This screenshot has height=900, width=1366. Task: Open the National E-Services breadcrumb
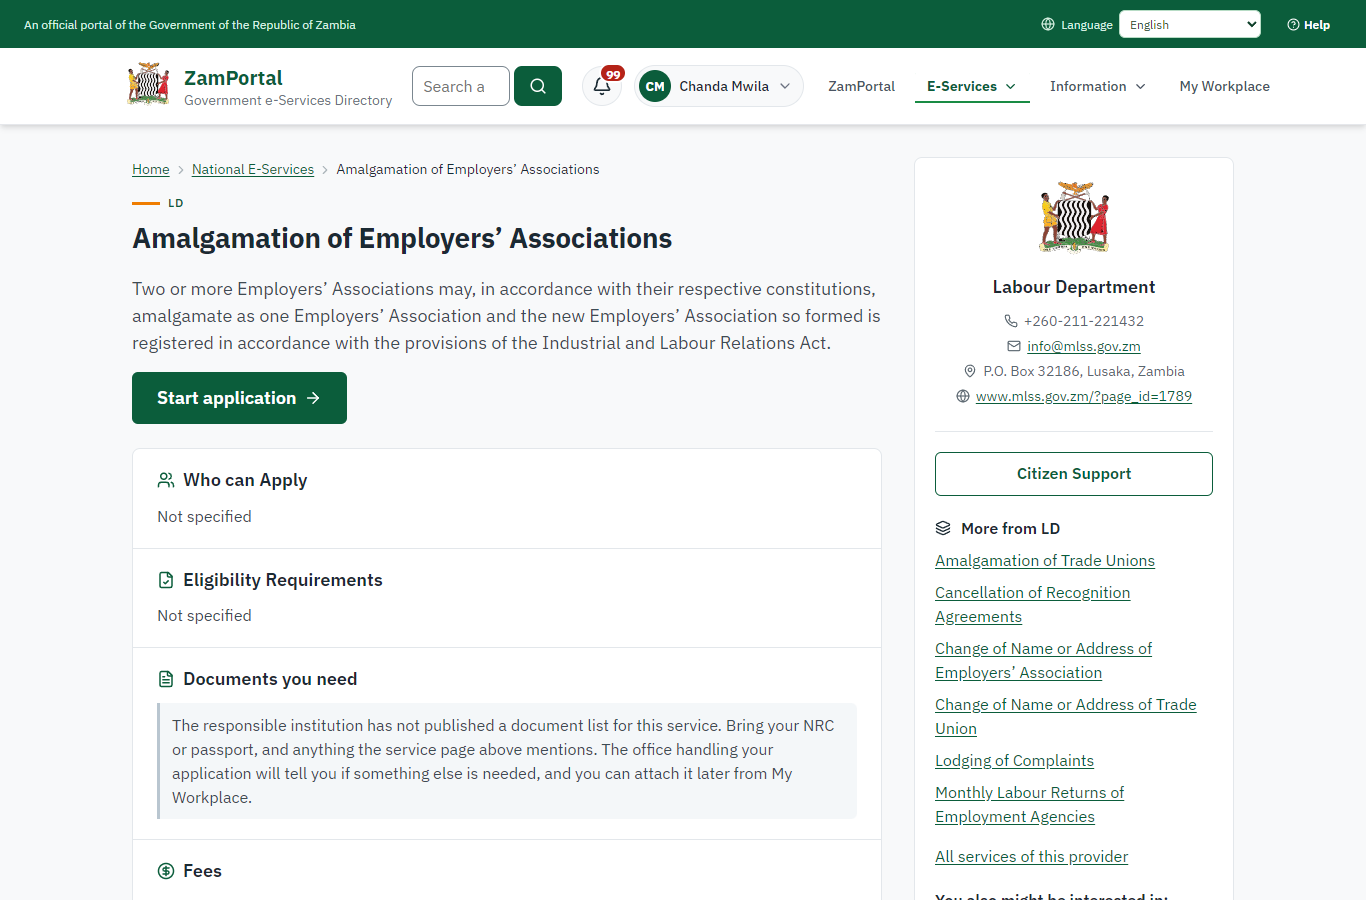(x=253, y=169)
